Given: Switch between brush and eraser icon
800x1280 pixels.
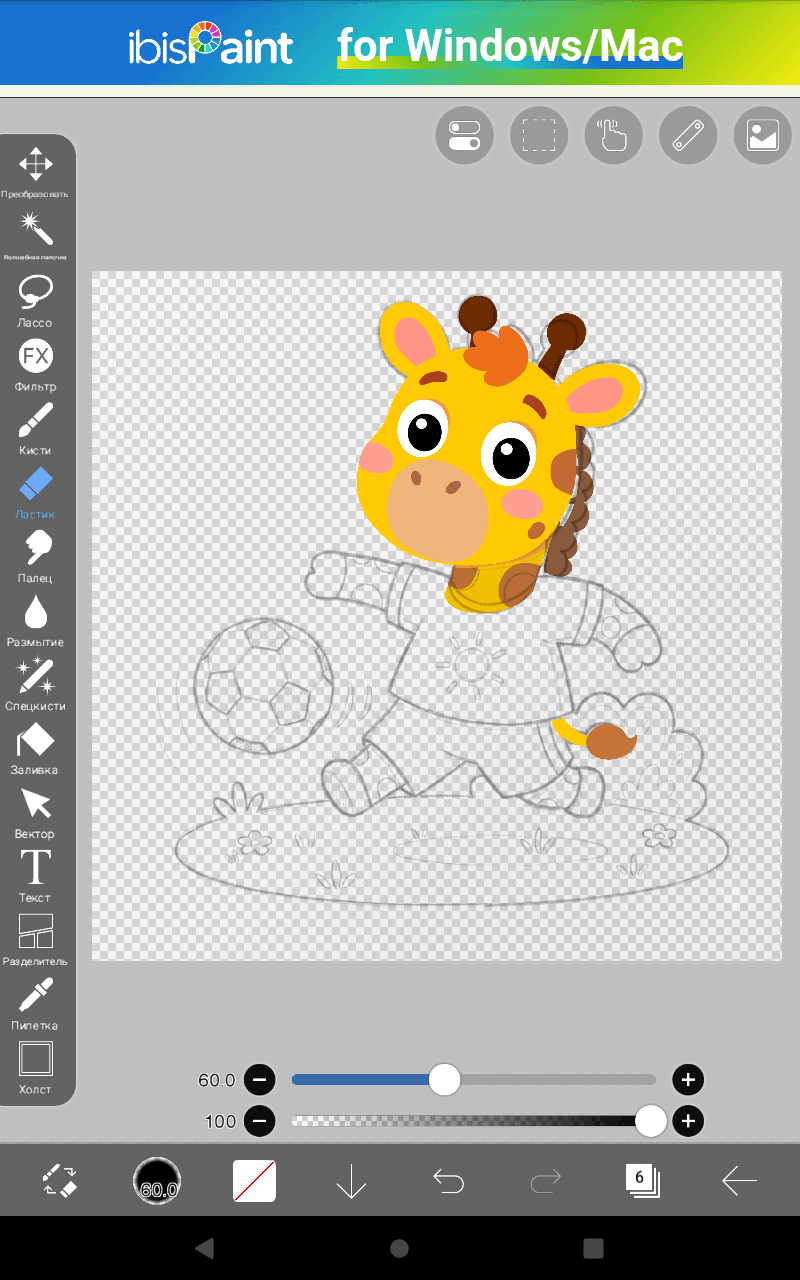Looking at the screenshot, I should tap(60, 1181).
